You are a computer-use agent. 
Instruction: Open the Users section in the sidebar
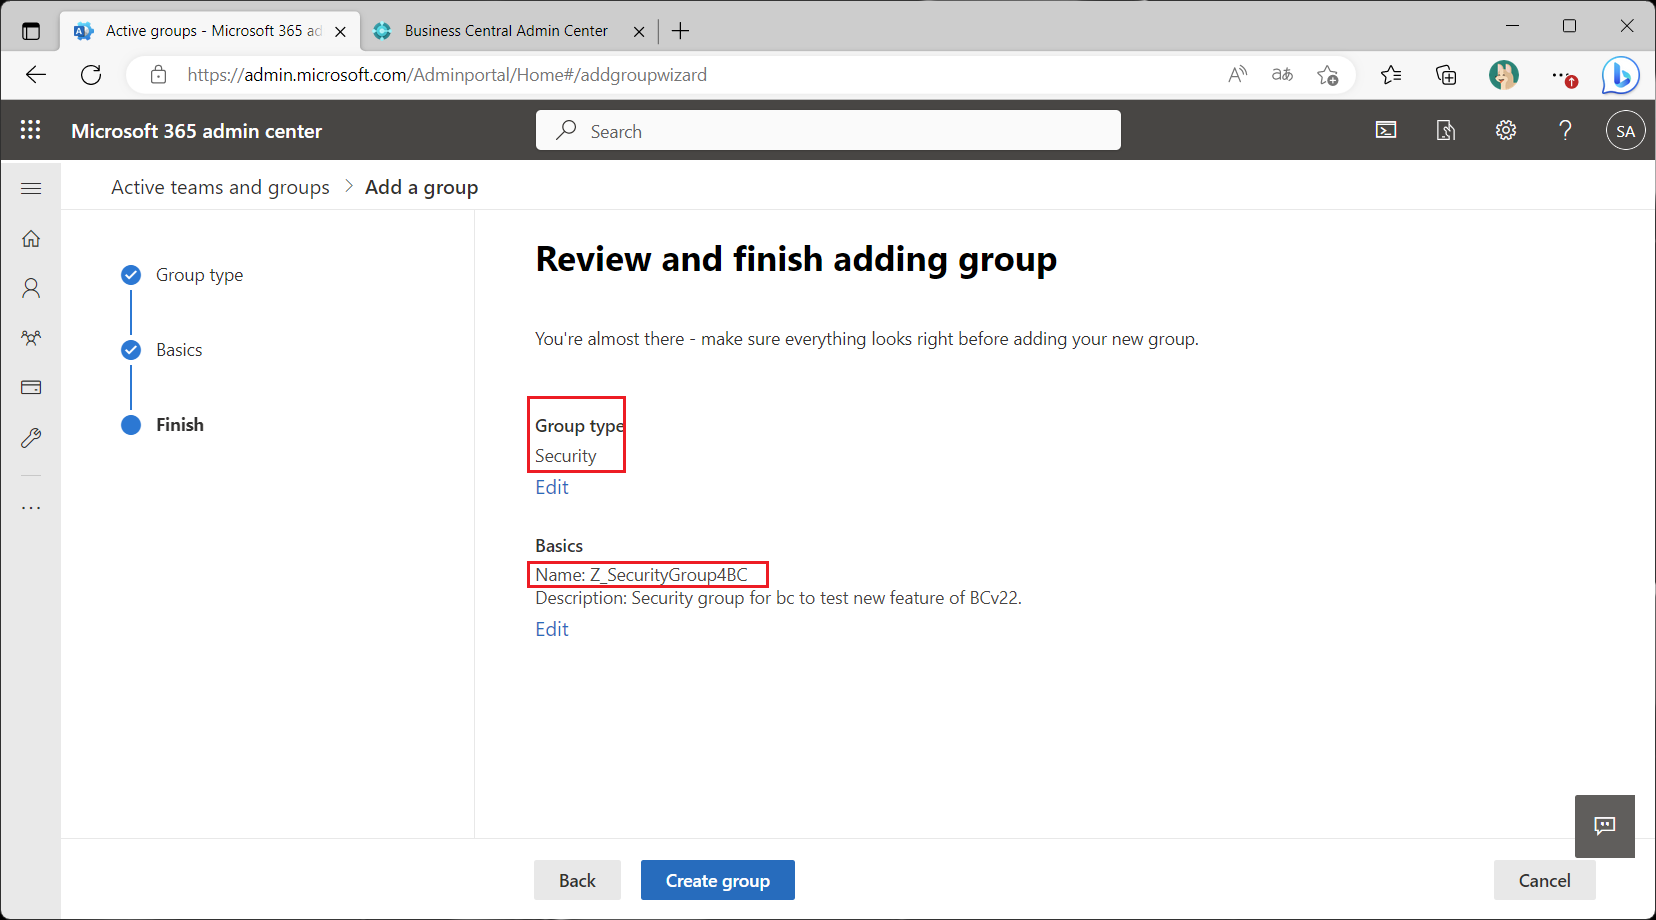click(x=30, y=288)
